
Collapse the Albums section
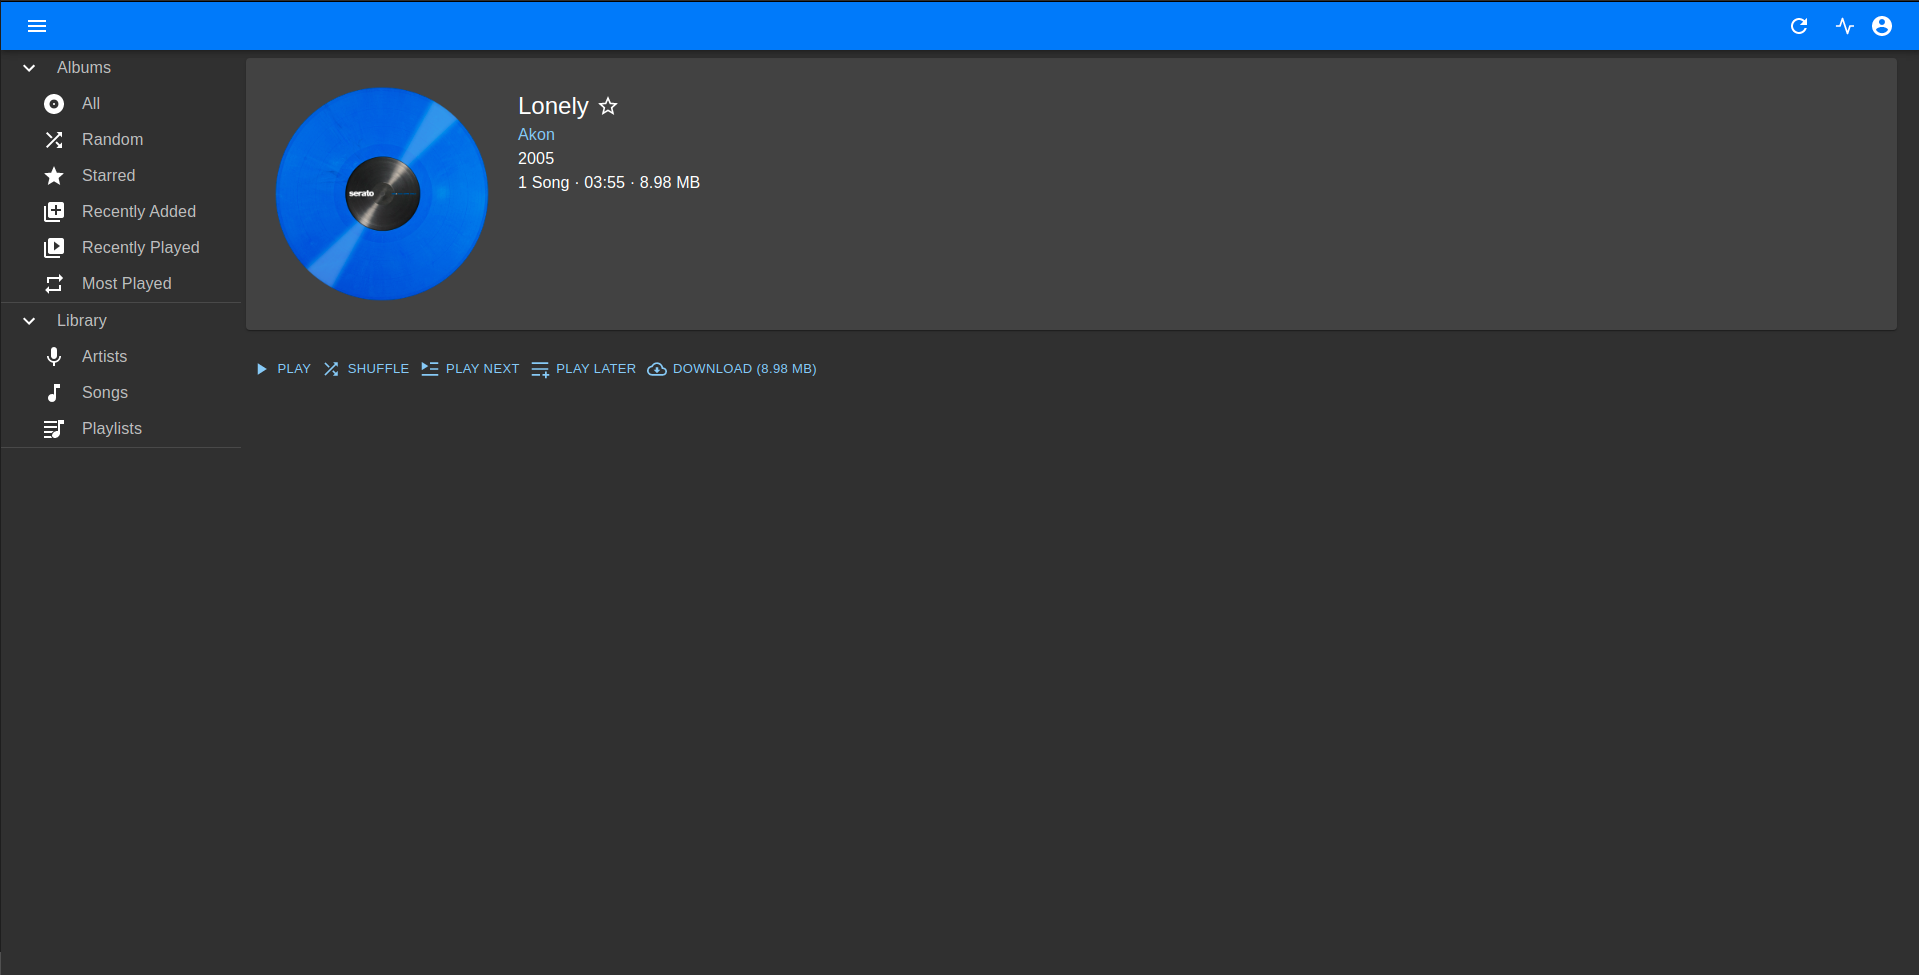tap(28, 67)
